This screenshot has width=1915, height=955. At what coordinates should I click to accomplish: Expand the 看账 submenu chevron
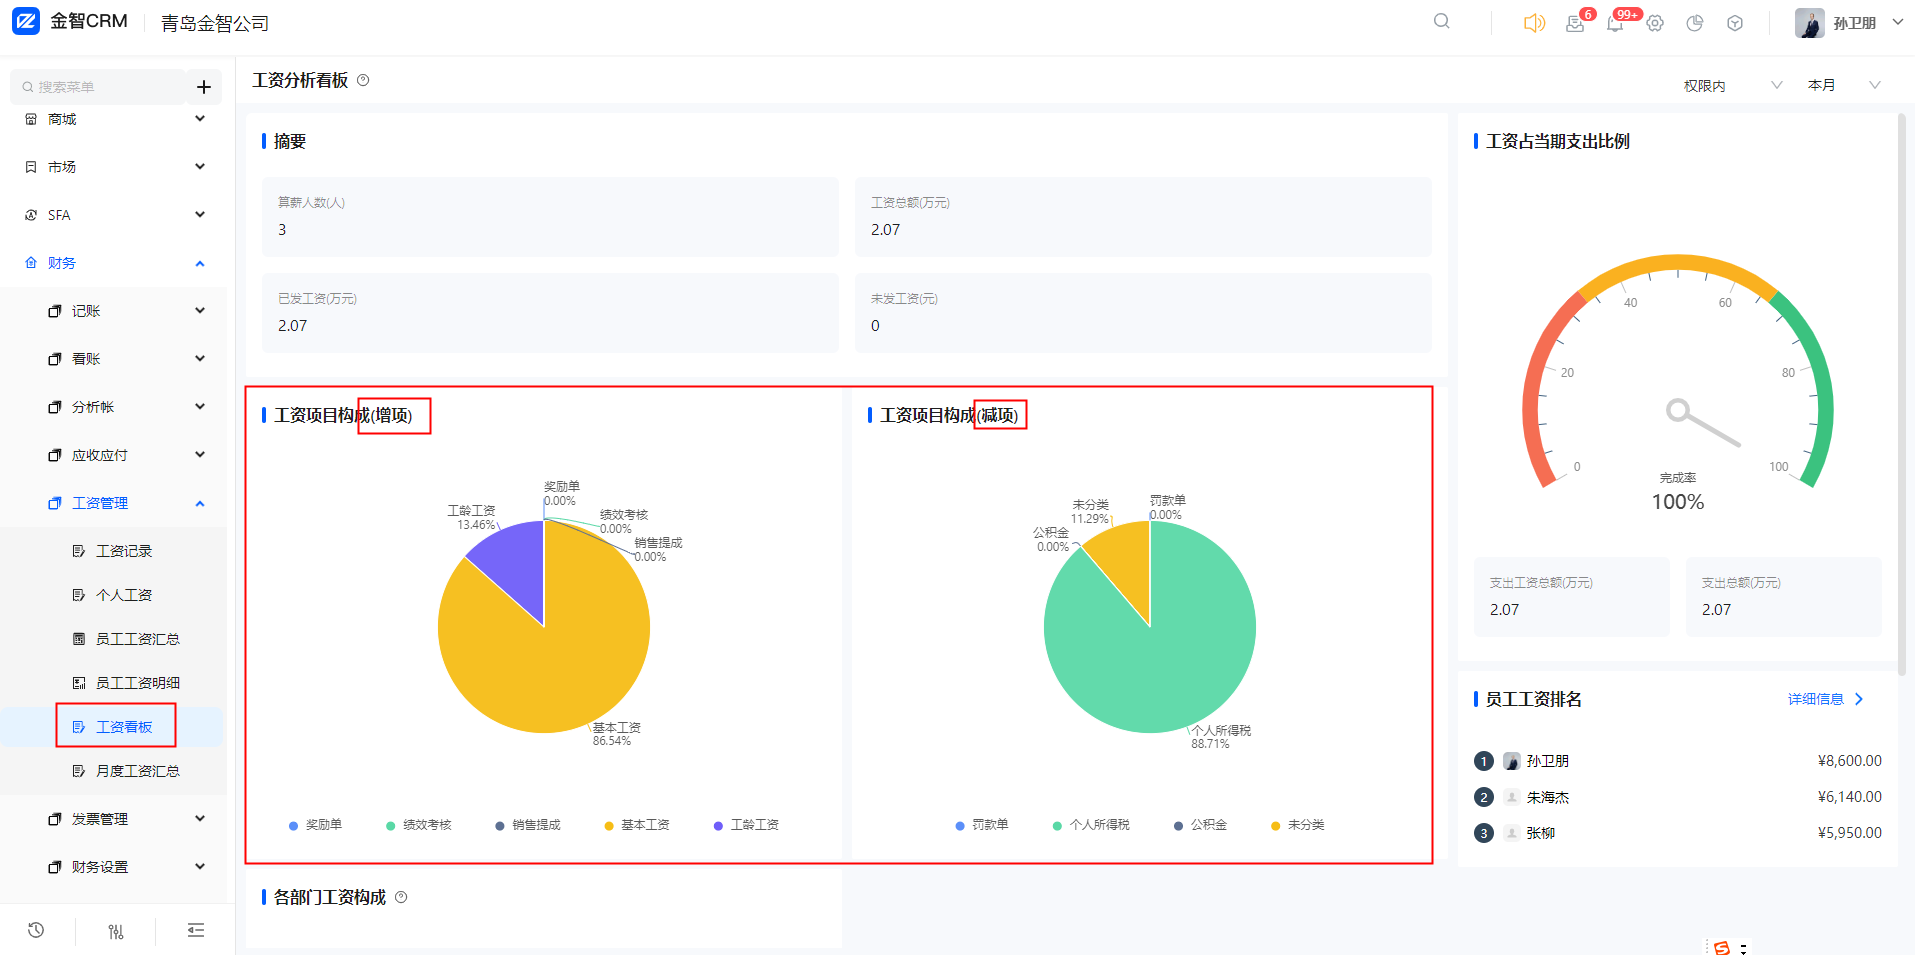[200, 359]
